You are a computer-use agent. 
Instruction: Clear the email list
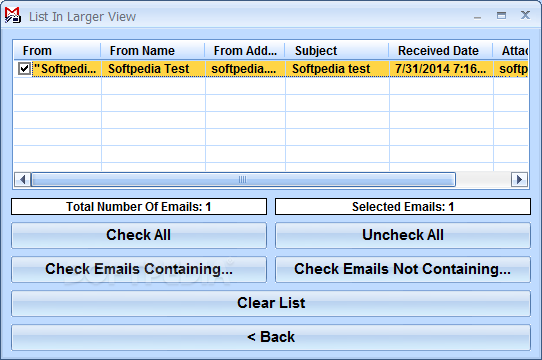point(271,303)
